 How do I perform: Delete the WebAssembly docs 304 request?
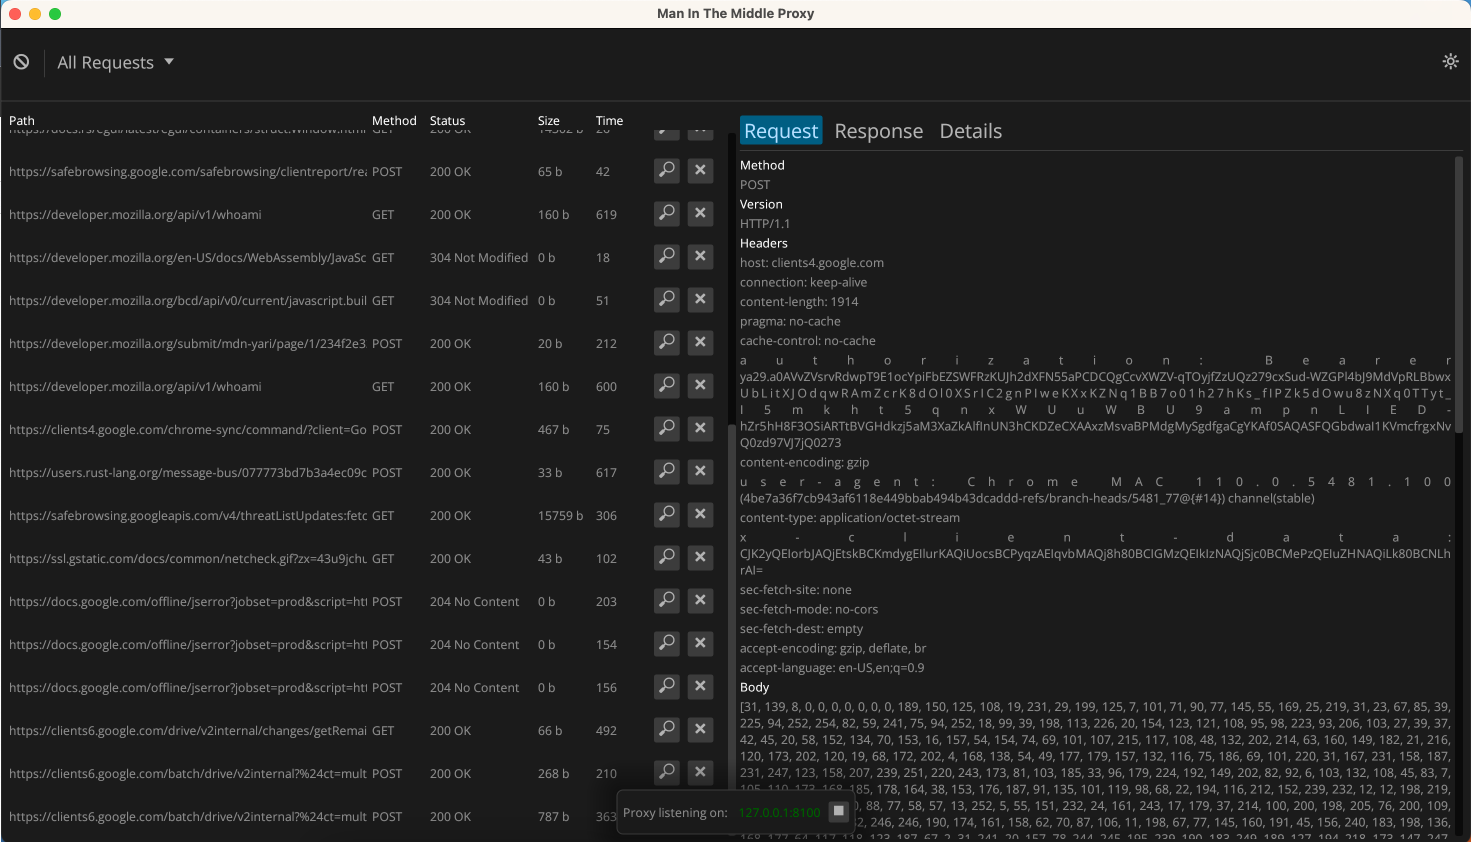(701, 257)
